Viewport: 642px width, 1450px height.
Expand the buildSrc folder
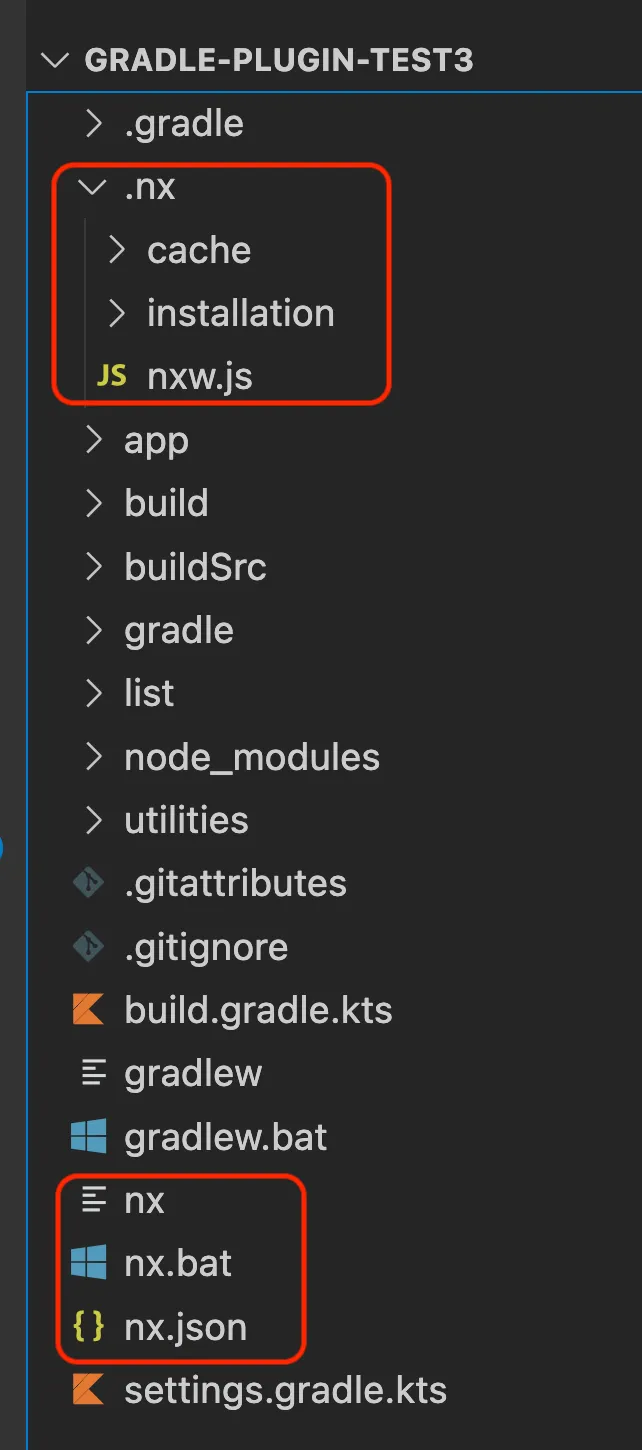(x=195, y=567)
